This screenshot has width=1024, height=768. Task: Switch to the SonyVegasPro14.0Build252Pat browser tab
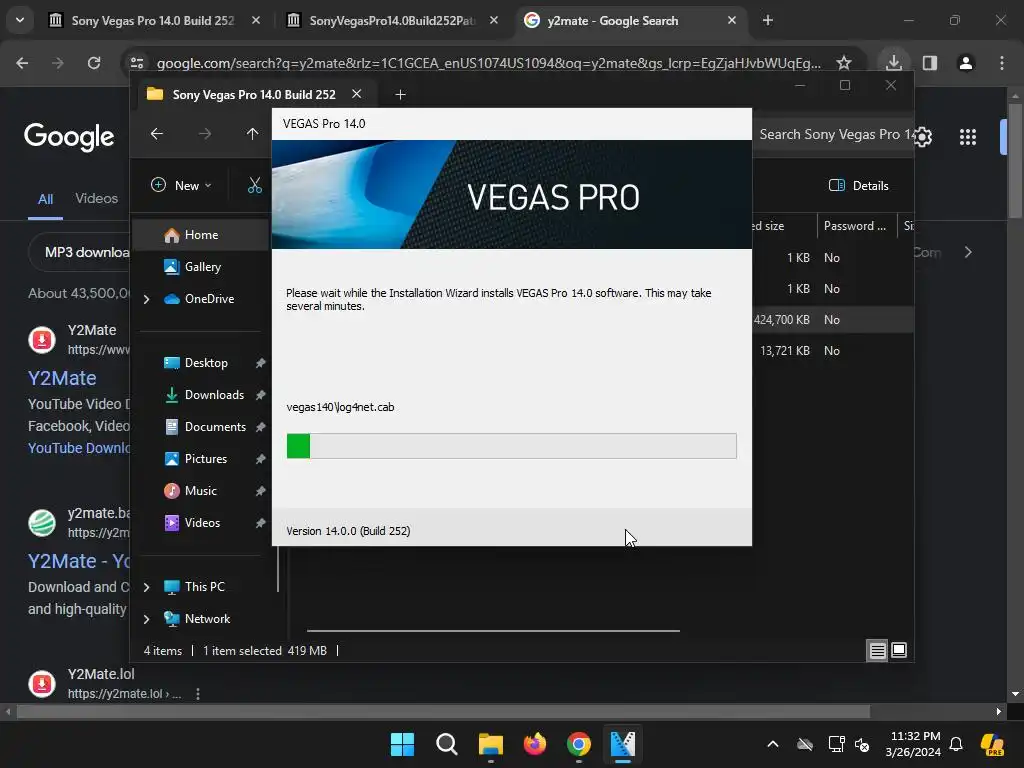392,21
